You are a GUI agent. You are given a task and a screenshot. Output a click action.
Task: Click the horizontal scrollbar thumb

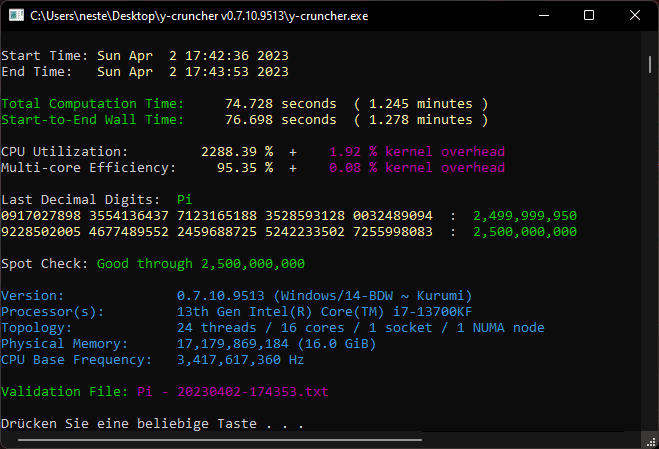[220, 440]
